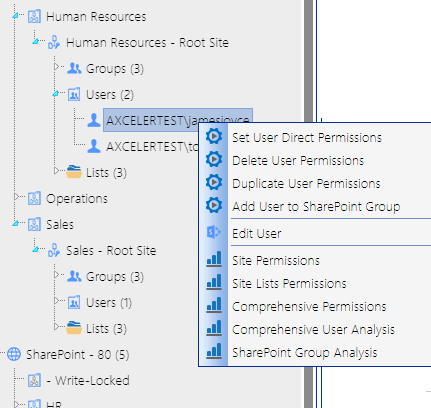Expand the Operations node
The height and width of the screenshot is (408, 431).
[16, 197]
